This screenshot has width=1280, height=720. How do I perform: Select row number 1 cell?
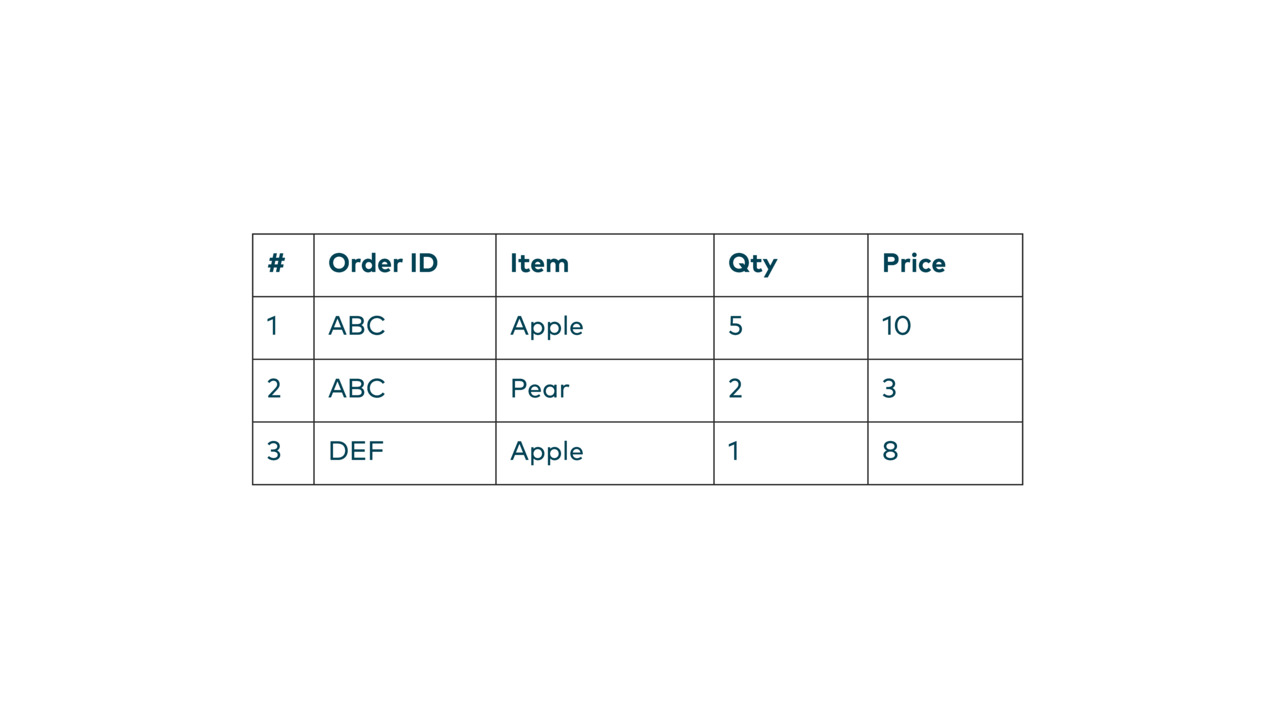[x=283, y=327]
